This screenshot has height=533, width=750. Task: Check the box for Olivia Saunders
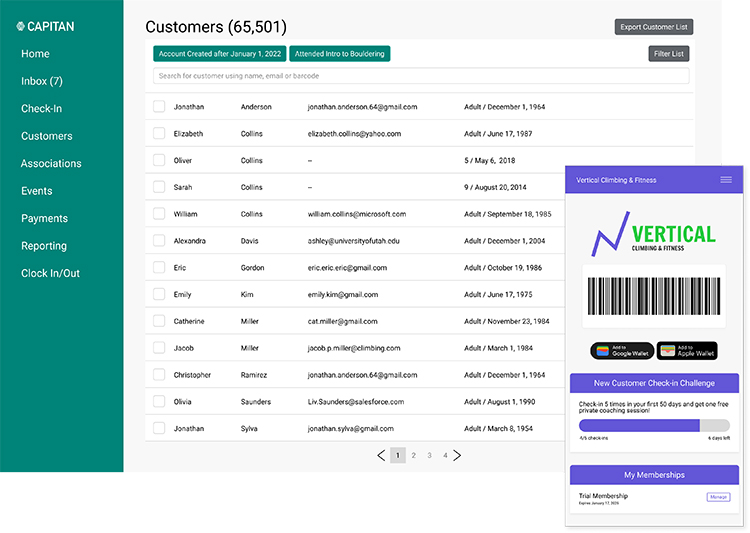coord(159,402)
